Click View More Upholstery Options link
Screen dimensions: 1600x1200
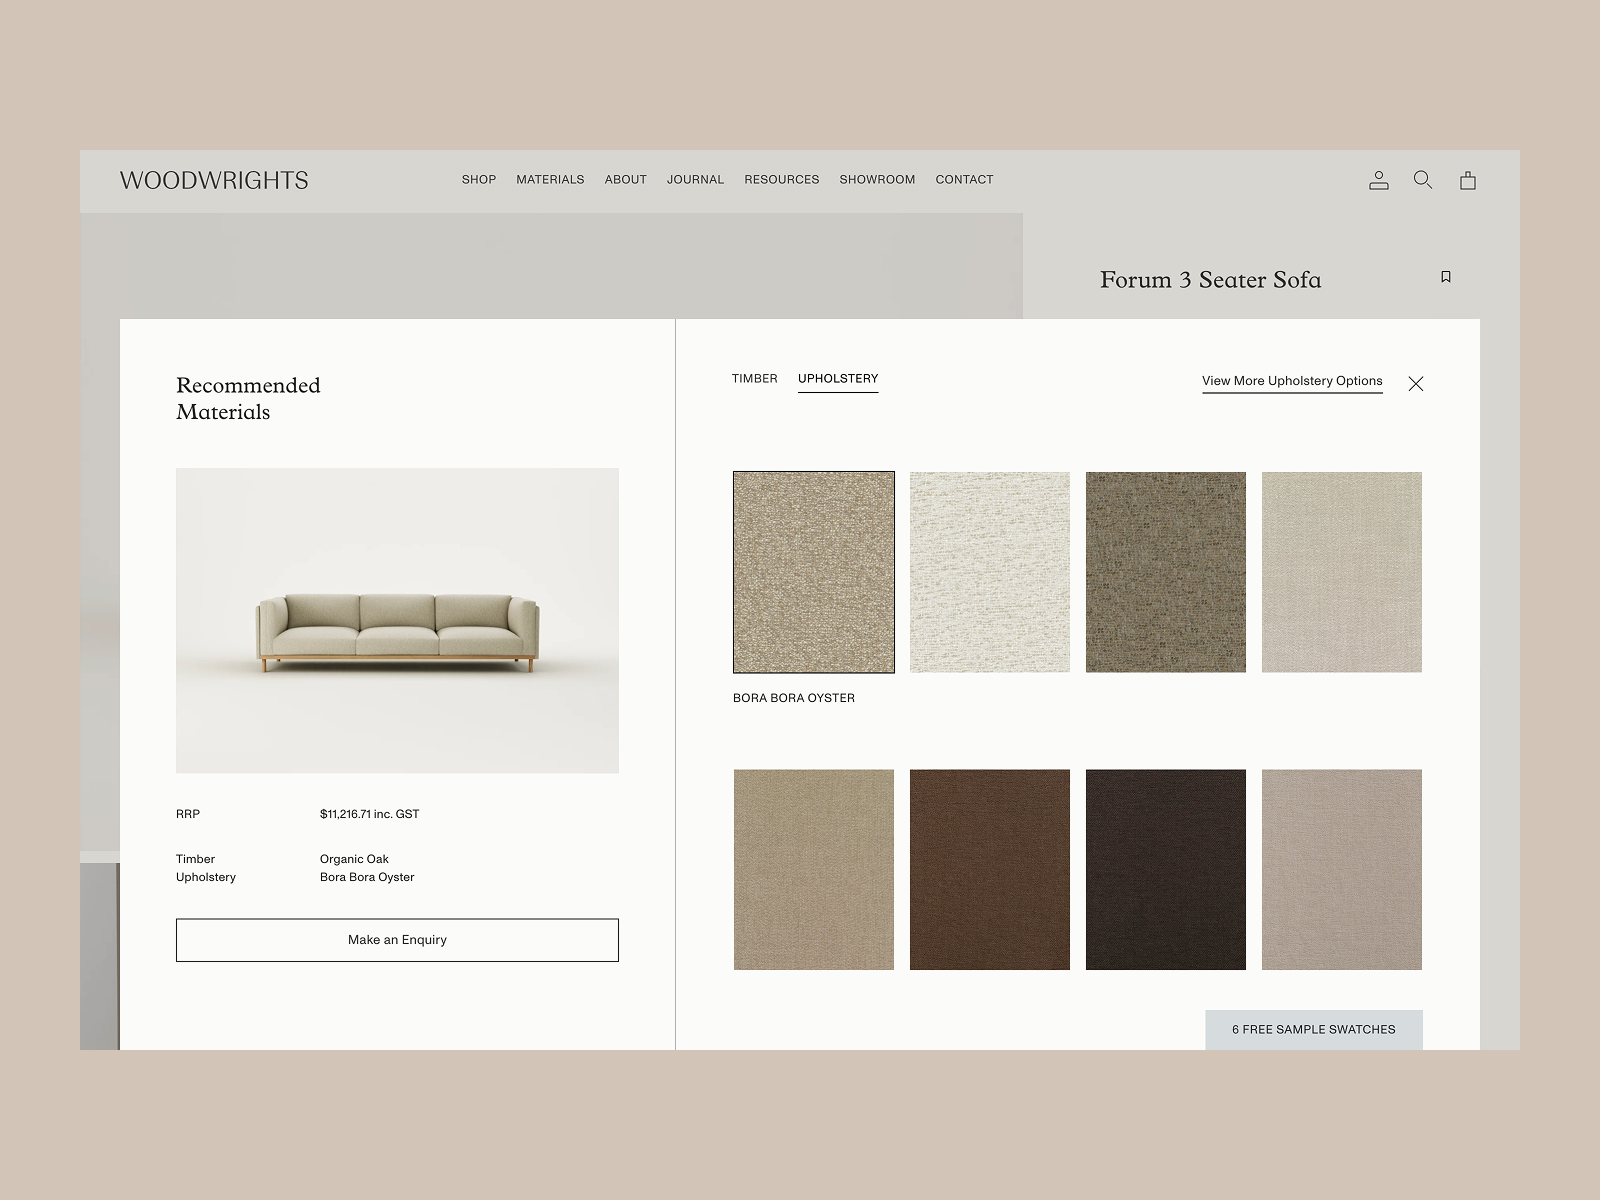point(1292,381)
